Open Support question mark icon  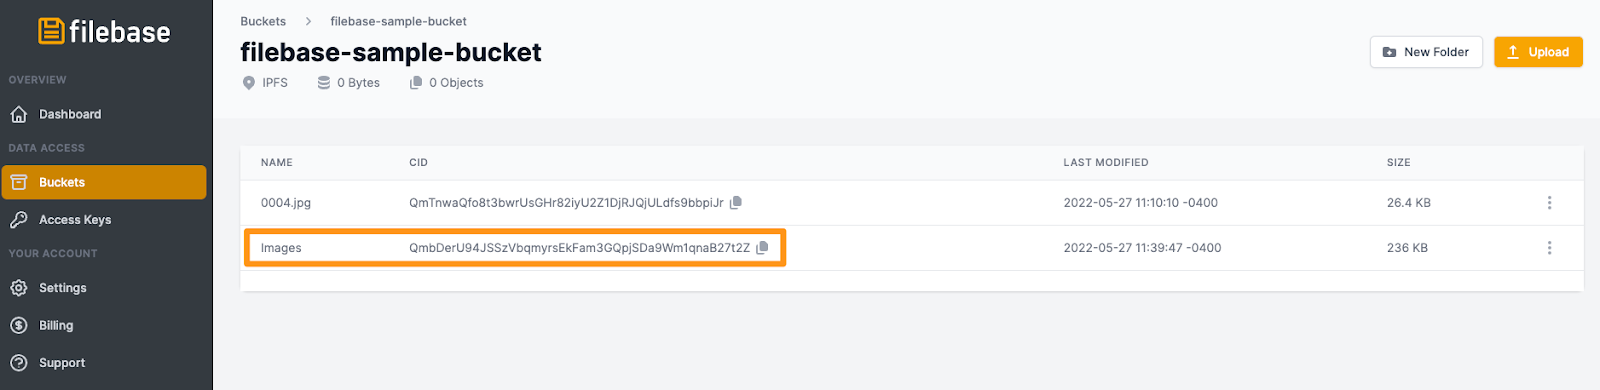click(19, 363)
